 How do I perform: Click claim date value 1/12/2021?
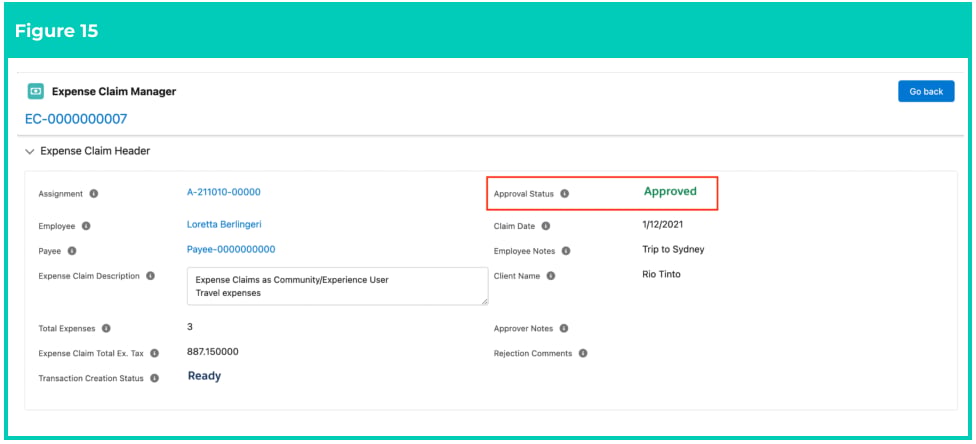pyautogui.click(x=664, y=225)
